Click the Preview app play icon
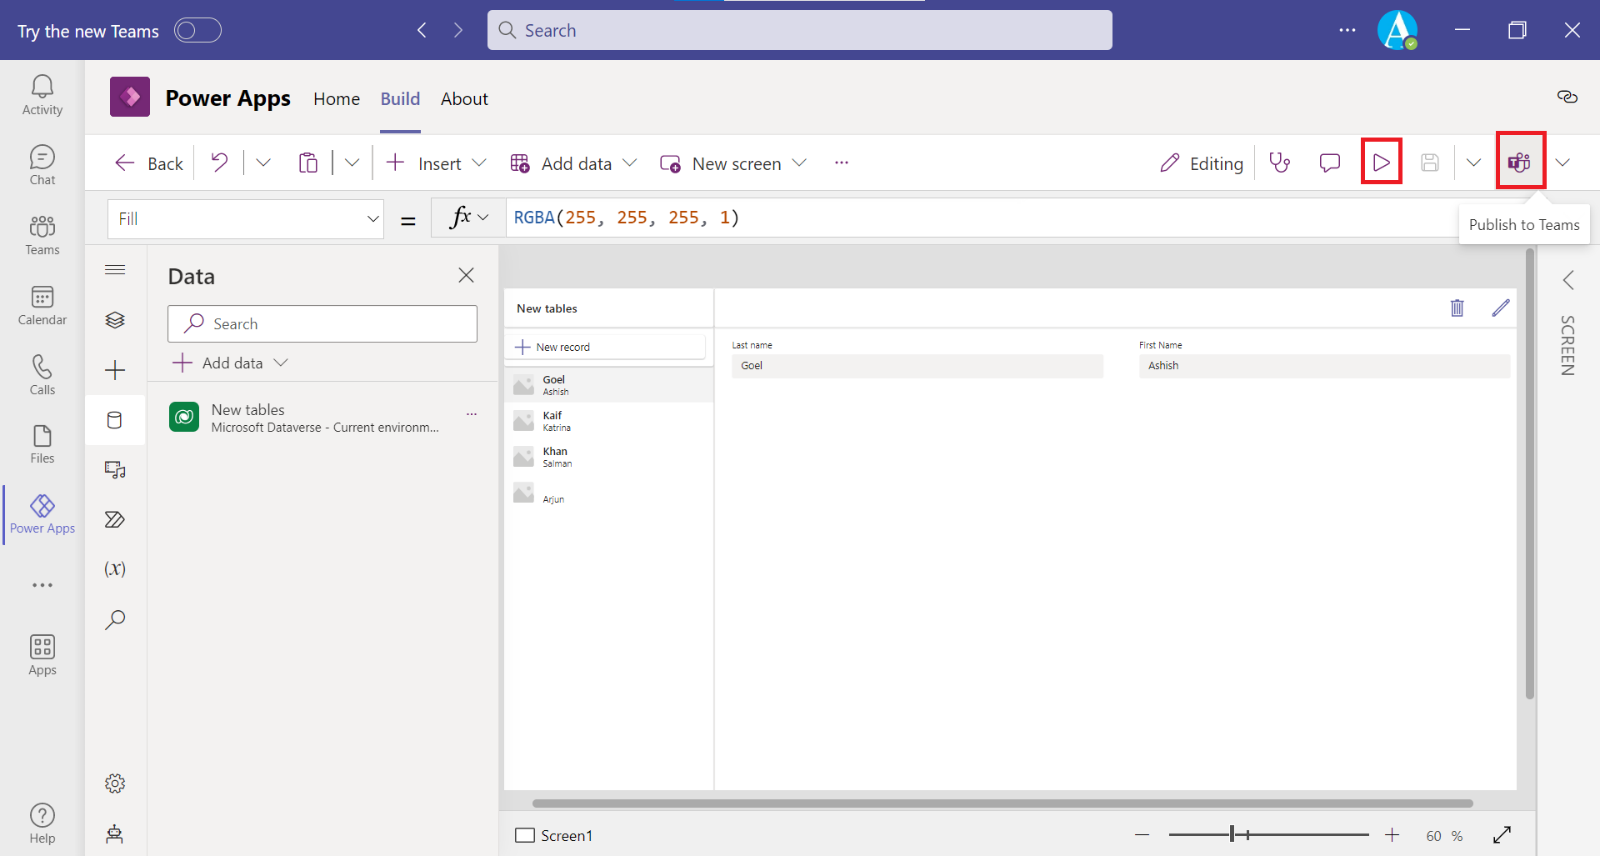 coord(1381,163)
